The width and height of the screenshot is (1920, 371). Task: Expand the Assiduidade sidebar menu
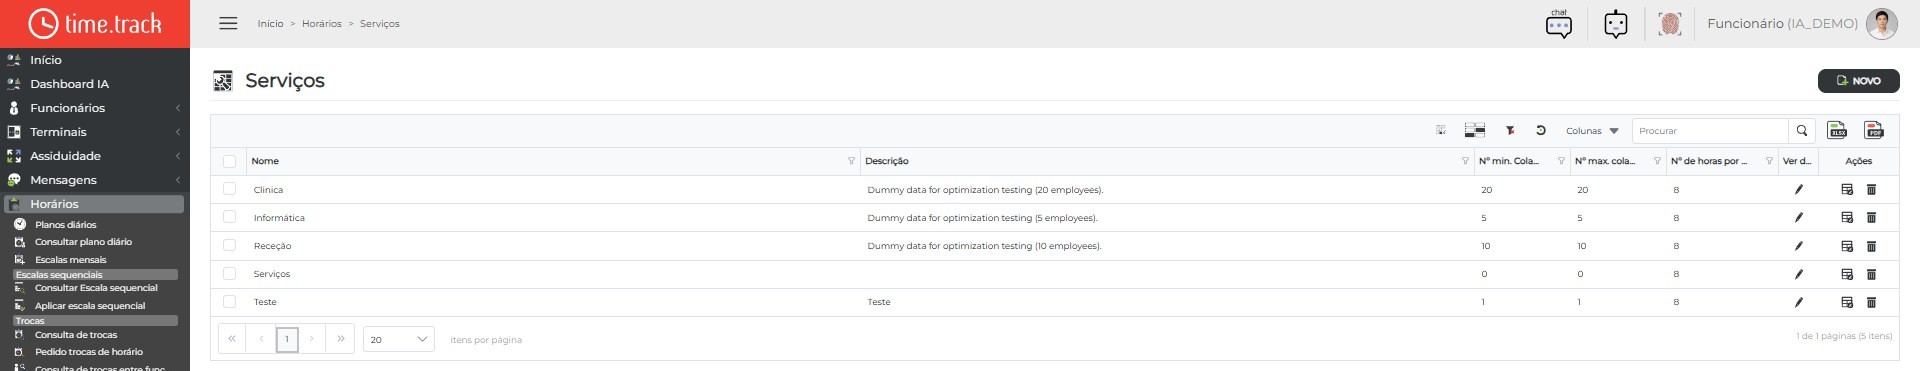tap(95, 156)
